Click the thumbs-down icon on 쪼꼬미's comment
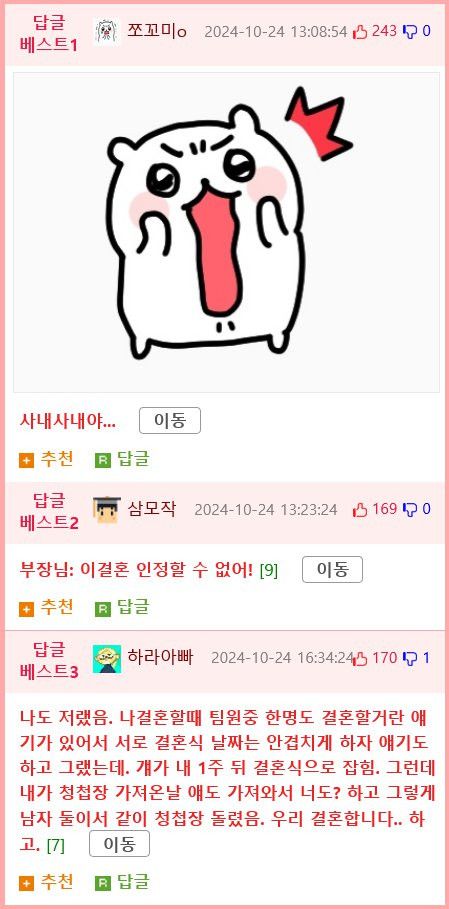The image size is (449, 909). pos(410,32)
